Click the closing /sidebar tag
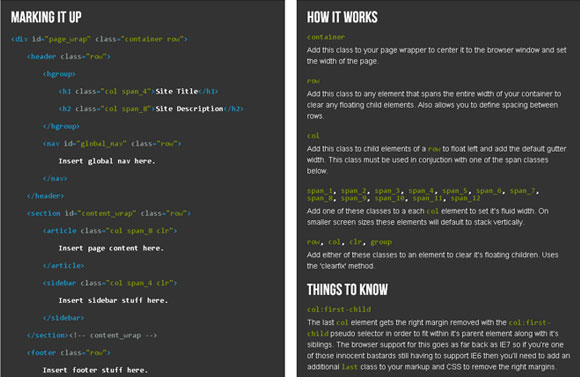Screen dimensions: 580x377 pos(63,317)
